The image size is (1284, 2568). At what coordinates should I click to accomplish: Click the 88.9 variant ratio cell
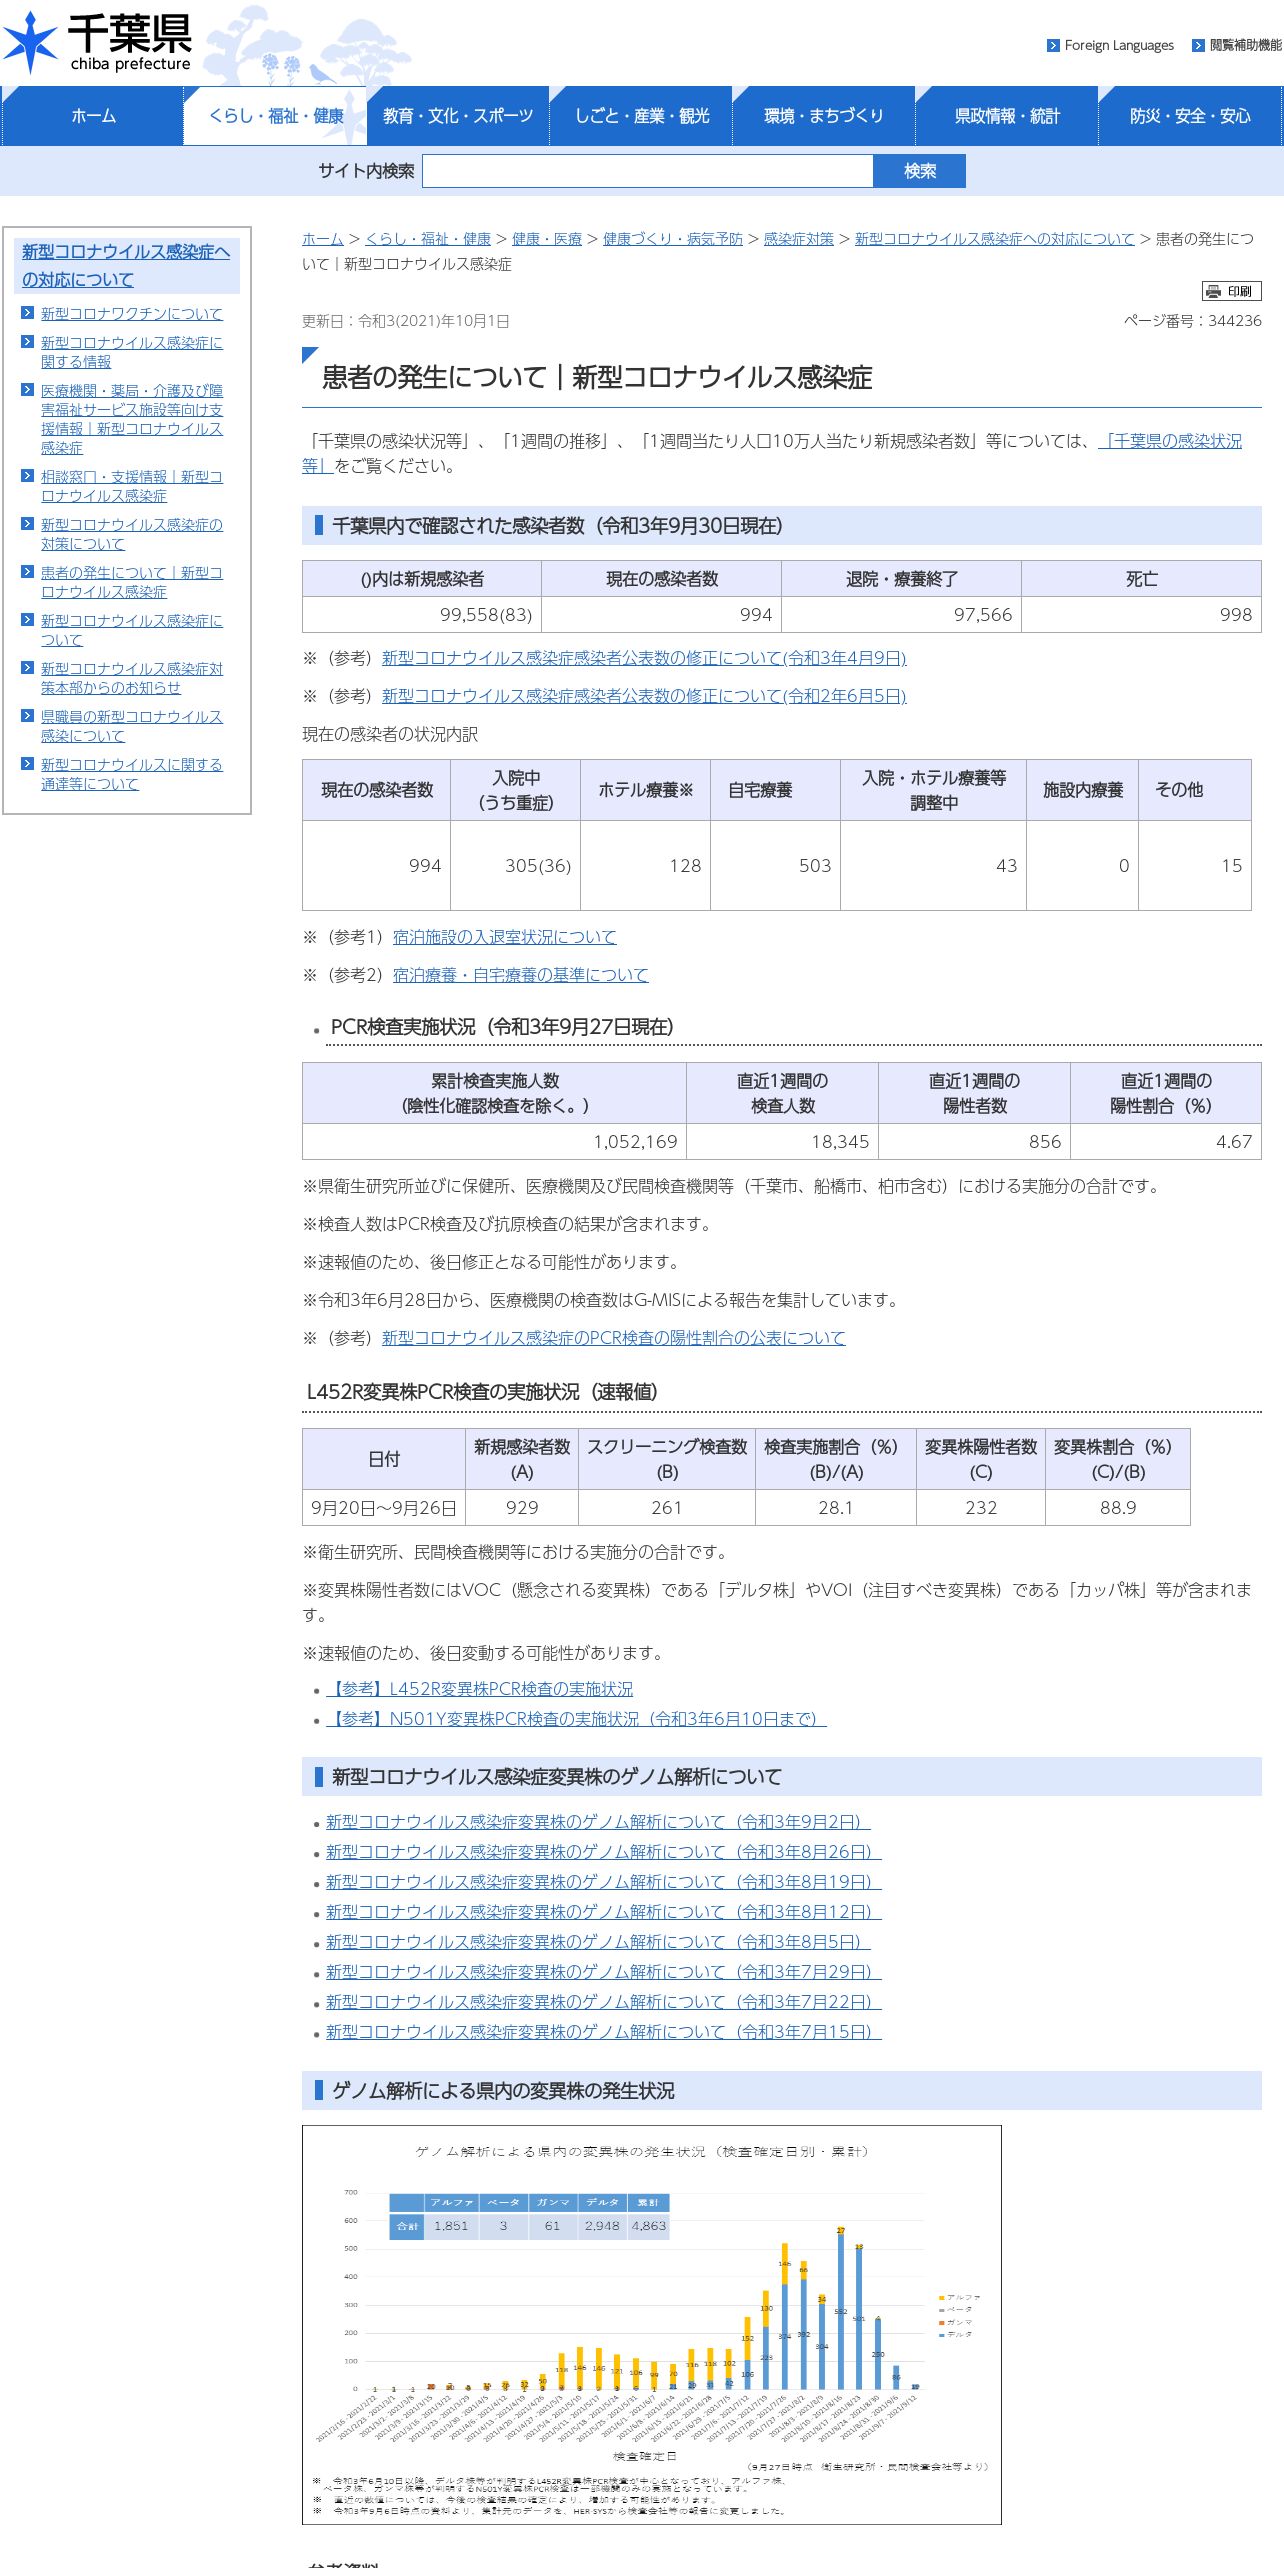(1118, 1507)
